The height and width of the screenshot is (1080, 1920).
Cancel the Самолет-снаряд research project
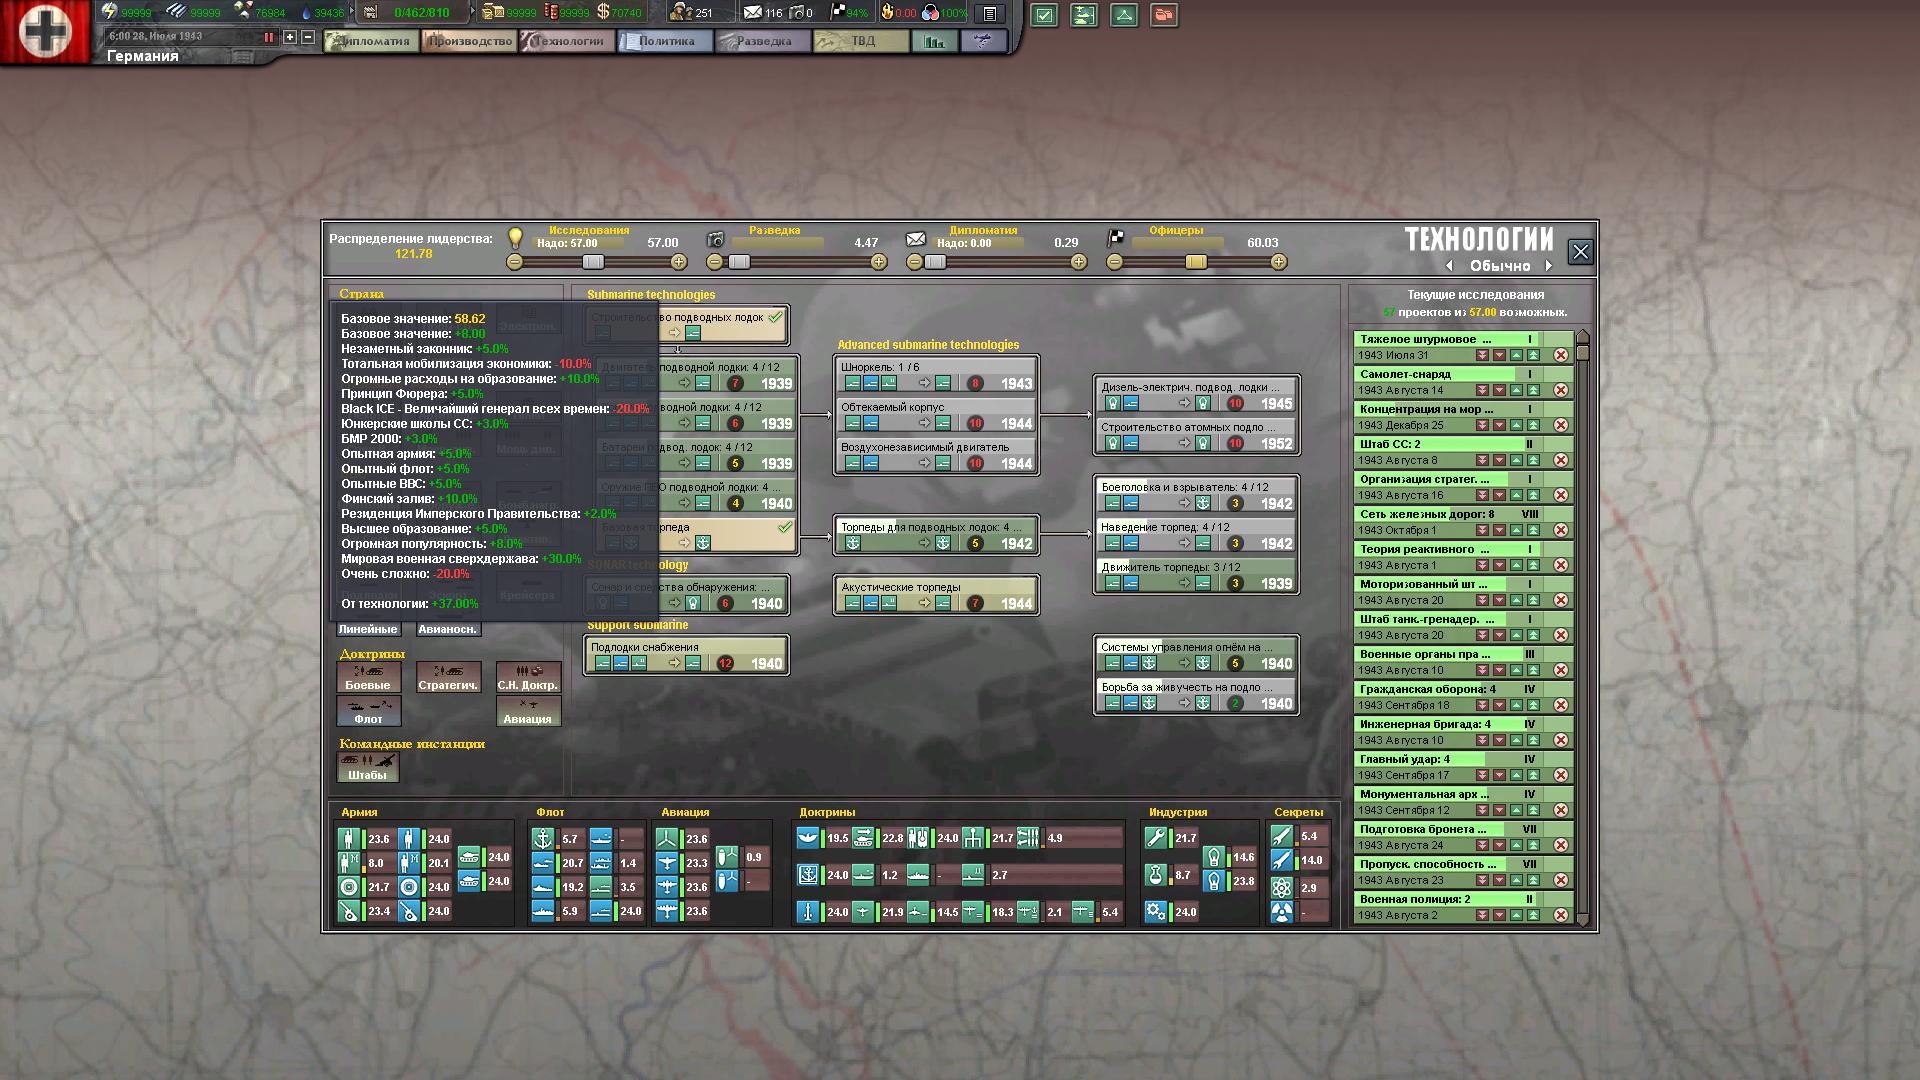pos(1560,390)
